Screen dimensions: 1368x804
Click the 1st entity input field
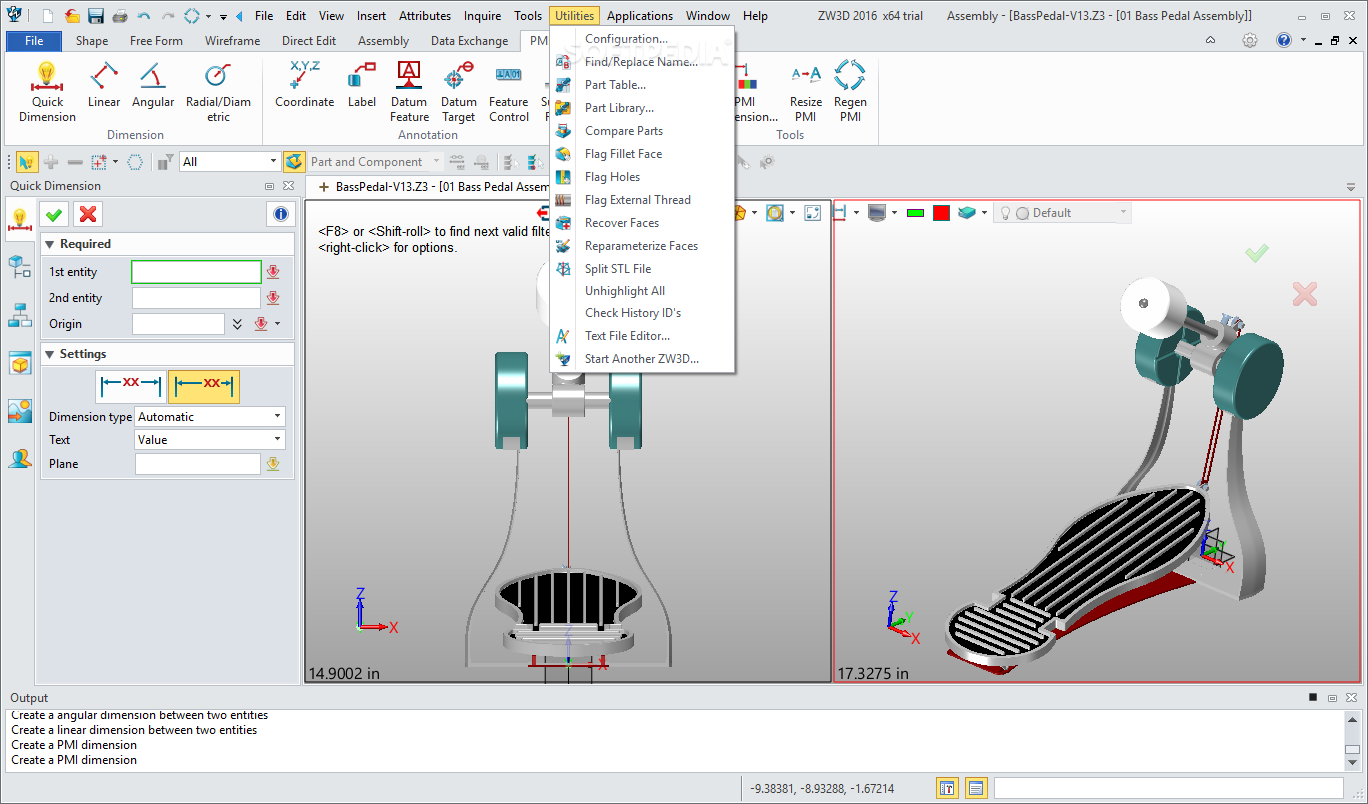click(x=196, y=272)
